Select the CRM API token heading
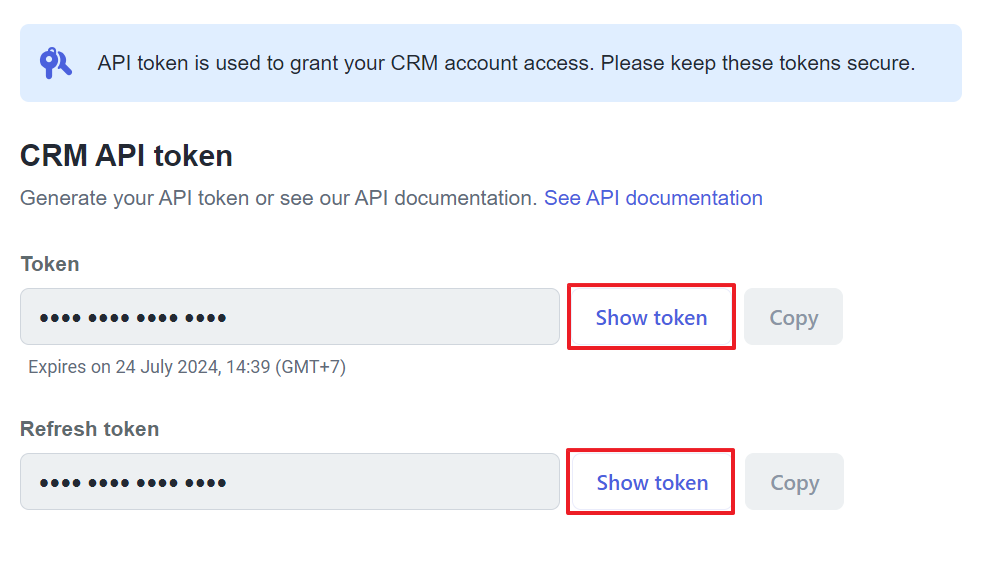The width and height of the screenshot is (981, 565). pos(126,156)
